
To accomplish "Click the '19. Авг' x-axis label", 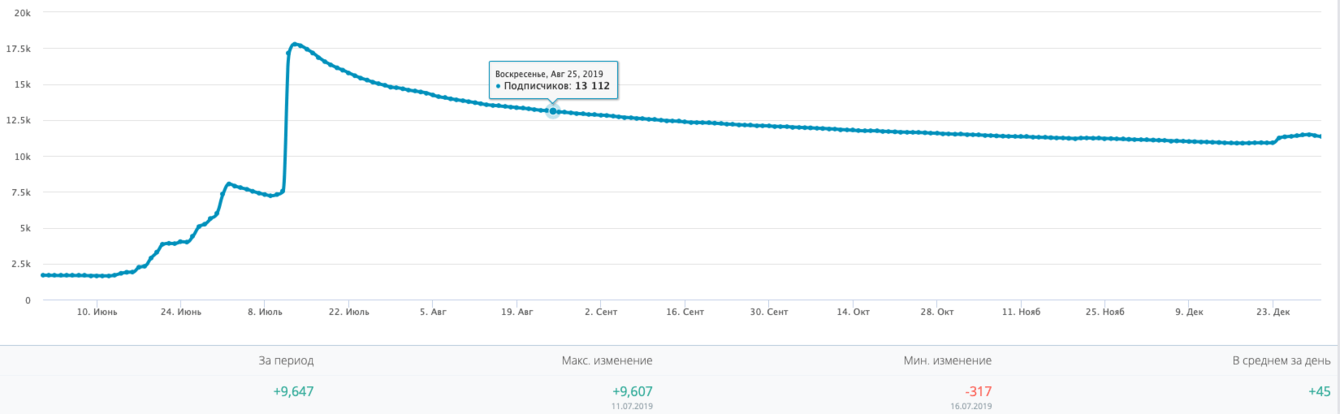I will pyautogui.click(x=516, y=312).
